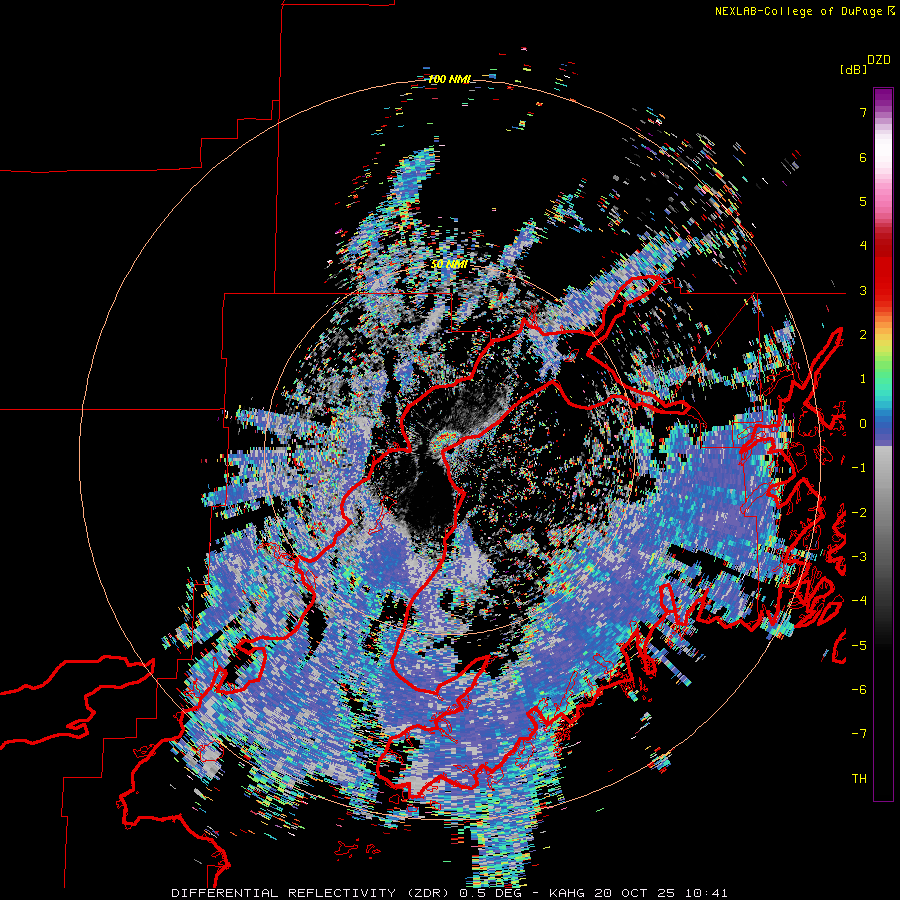Screen dimensions: 900x900
Task: Click the 1 dB tick label on the color scale
Action: (x=863, y=379)
